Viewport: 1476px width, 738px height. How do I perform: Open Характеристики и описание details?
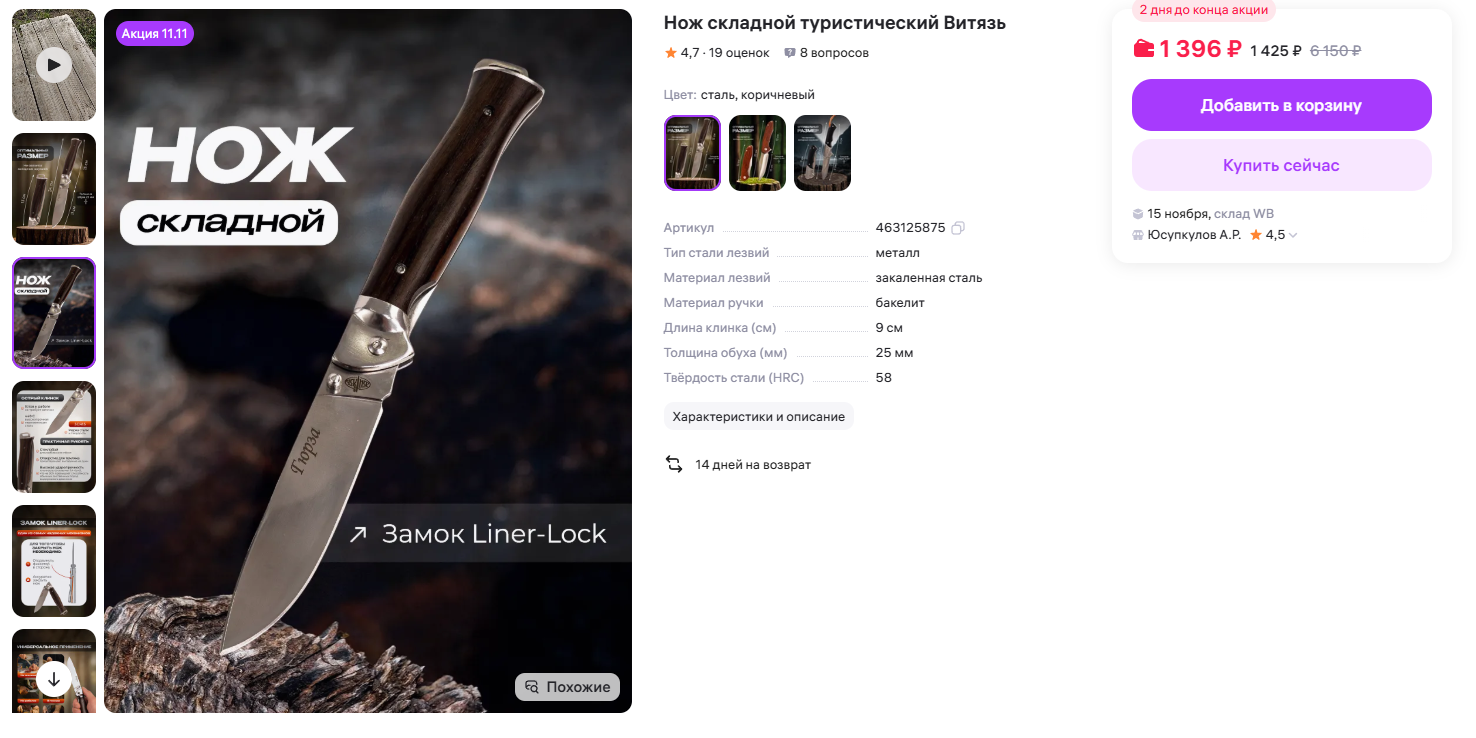pos(759,416)
